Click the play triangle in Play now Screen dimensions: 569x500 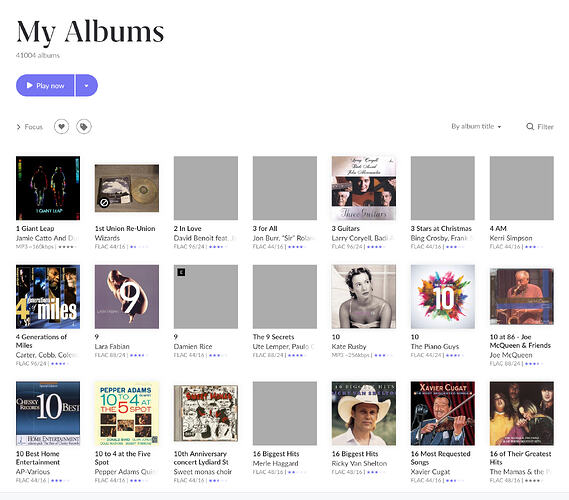29,85
